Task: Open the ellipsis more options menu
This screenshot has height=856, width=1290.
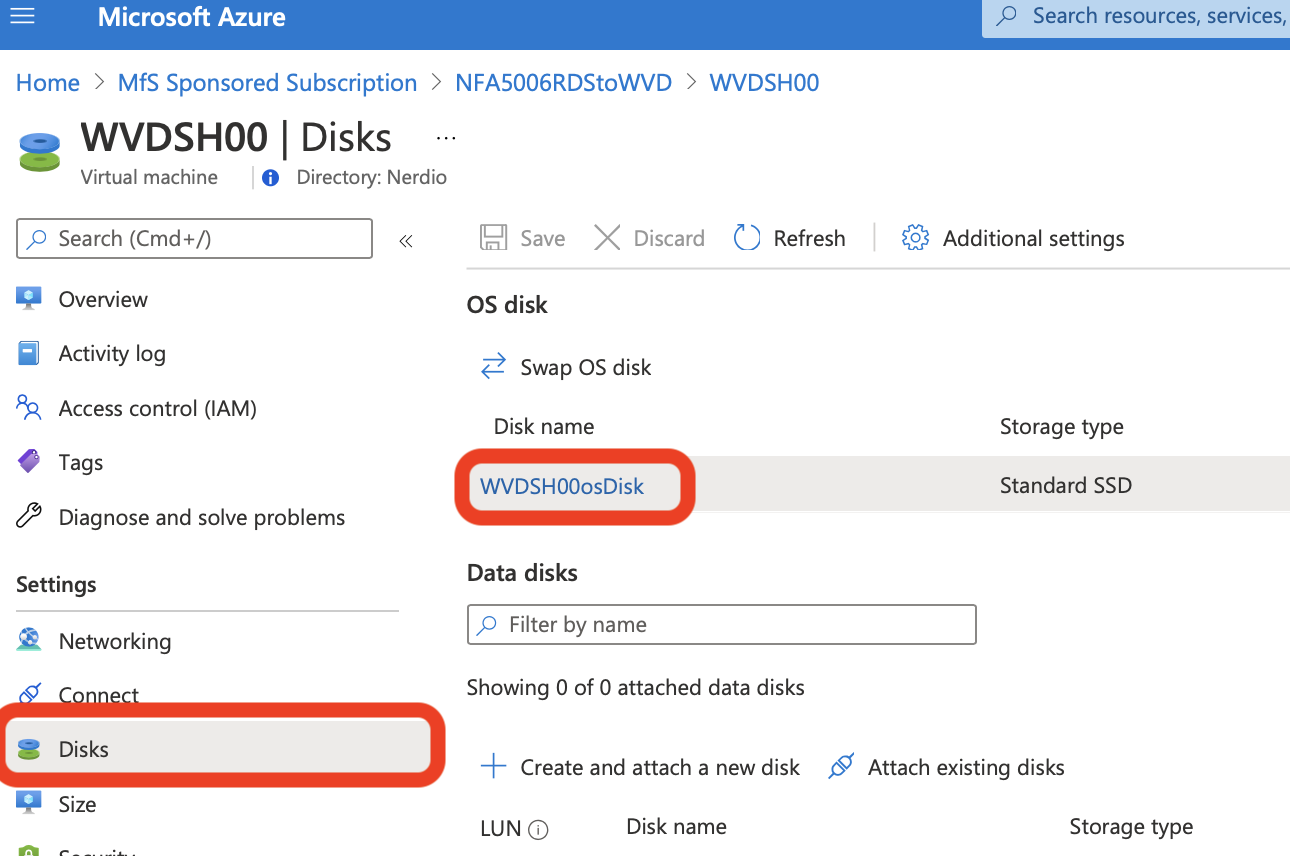Action: coord(446,138)
